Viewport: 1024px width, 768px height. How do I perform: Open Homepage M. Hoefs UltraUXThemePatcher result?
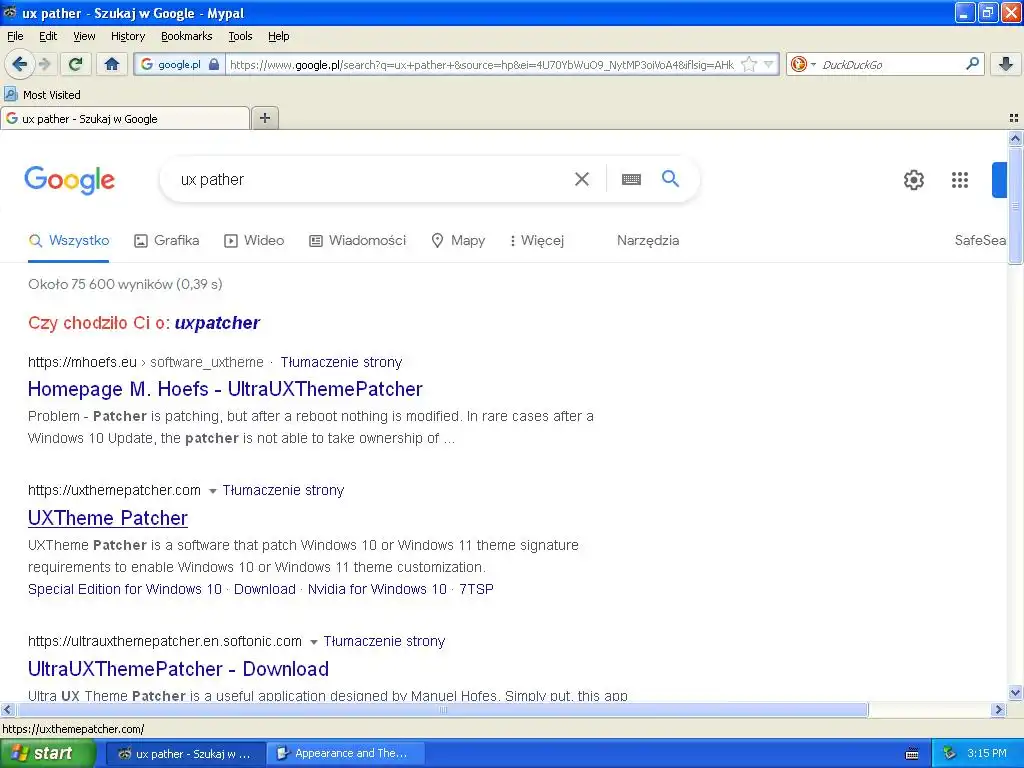(225, 389)
